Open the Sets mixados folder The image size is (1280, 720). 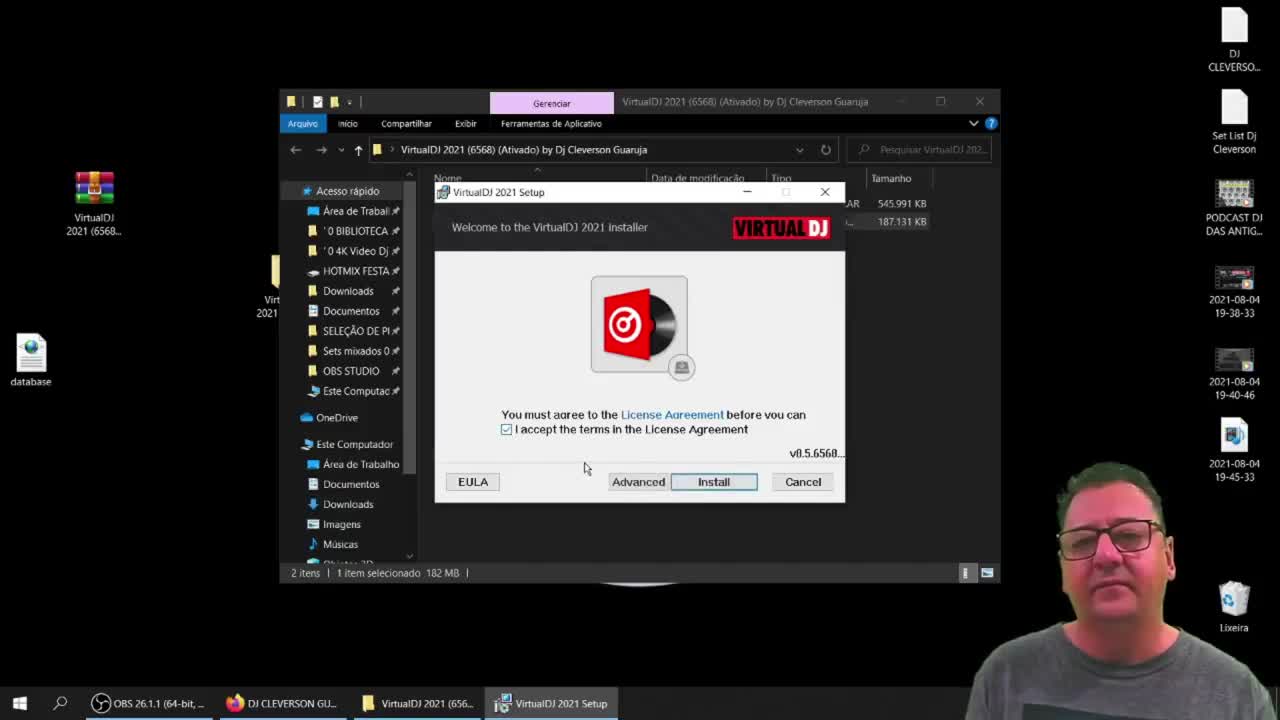click(x=353, y=351)
